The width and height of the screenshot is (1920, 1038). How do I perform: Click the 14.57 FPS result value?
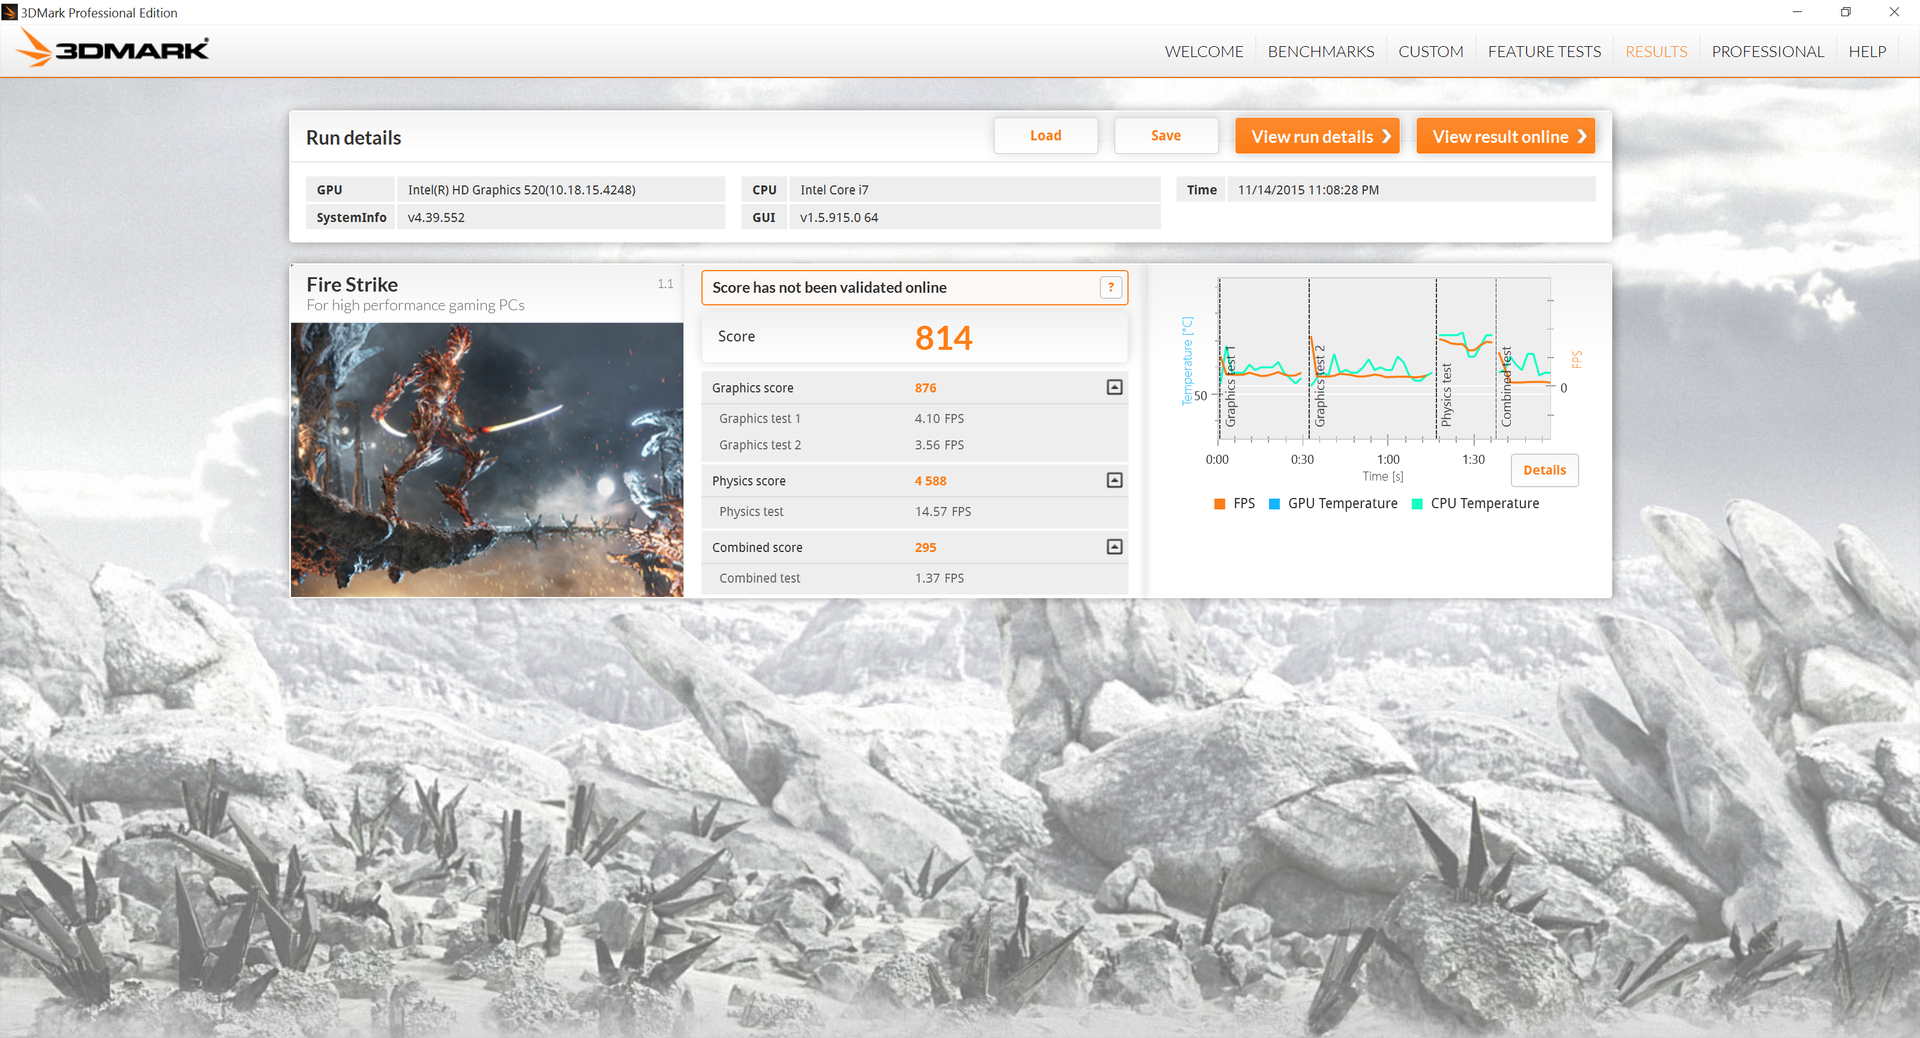coord(943,512)
